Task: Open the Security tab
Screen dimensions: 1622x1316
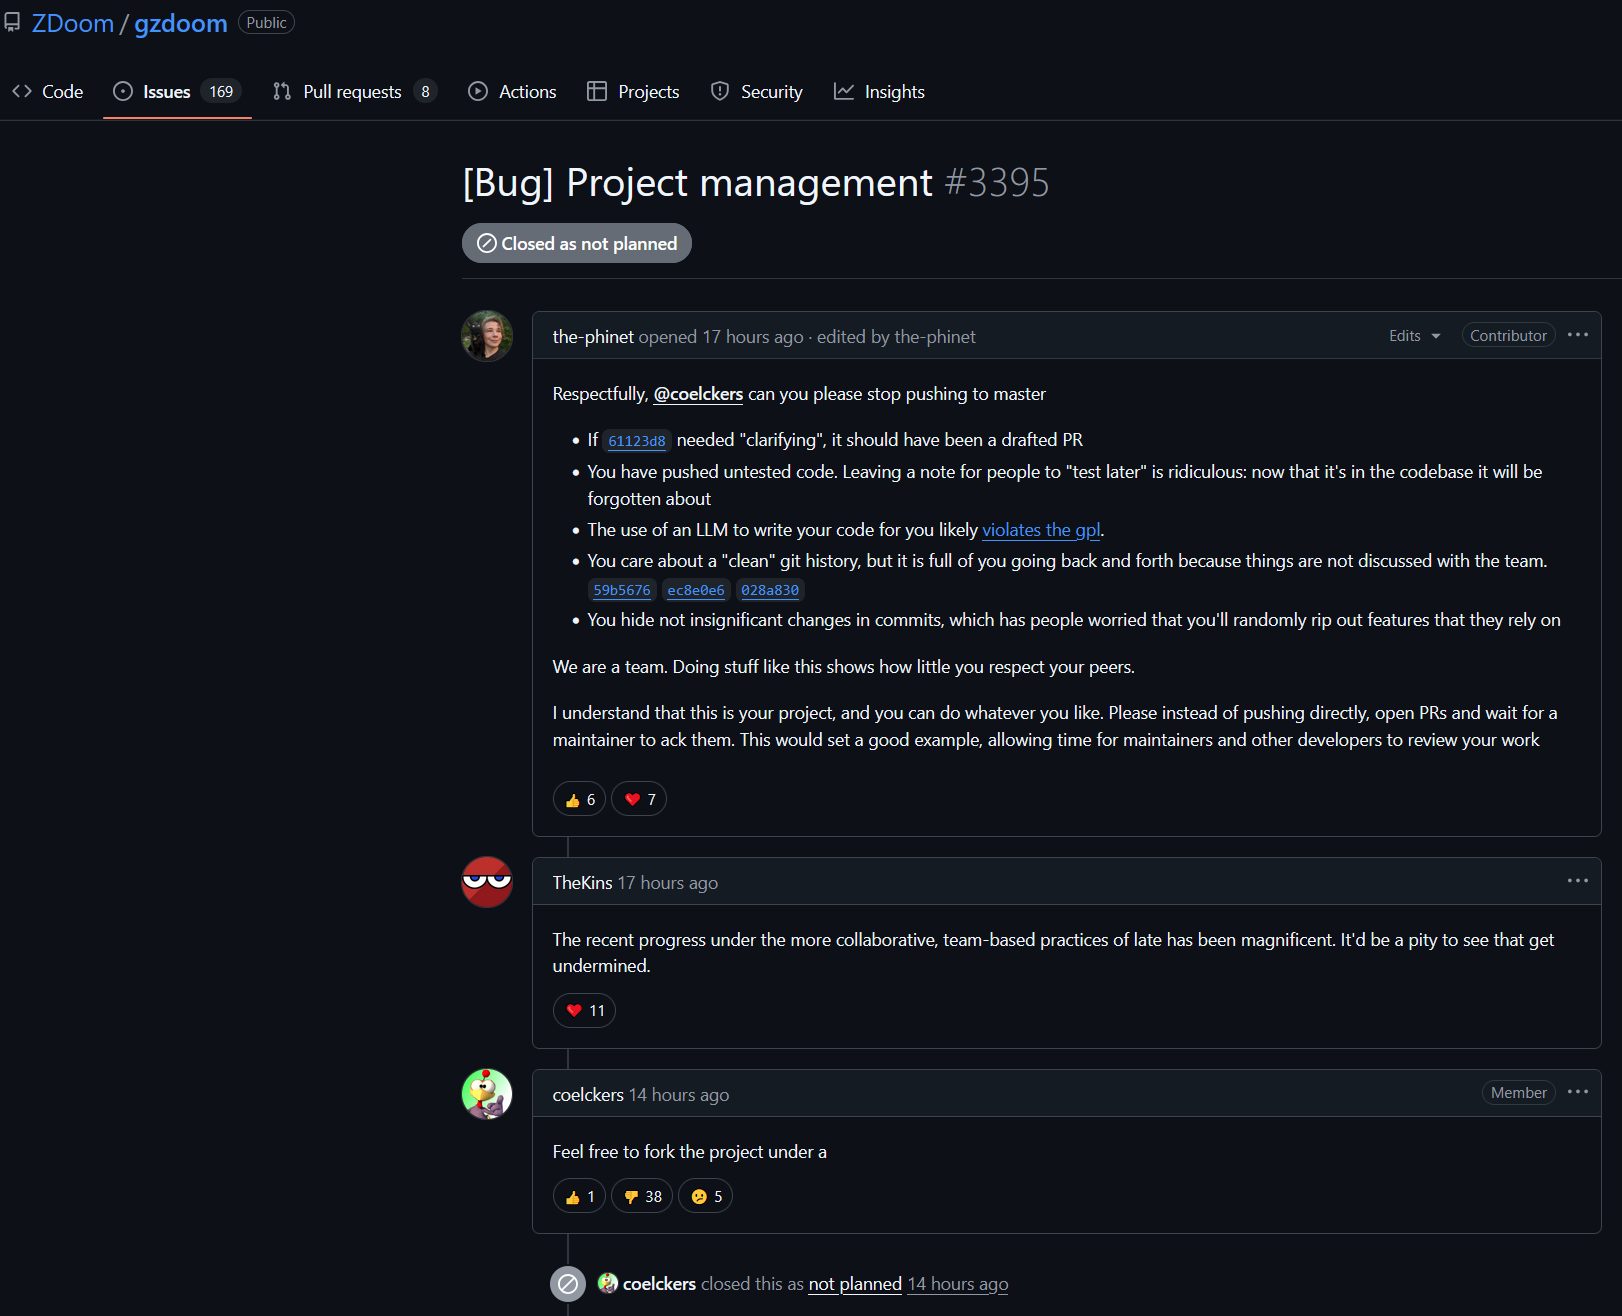Action: pyautogui.click(x=757, y=92)
